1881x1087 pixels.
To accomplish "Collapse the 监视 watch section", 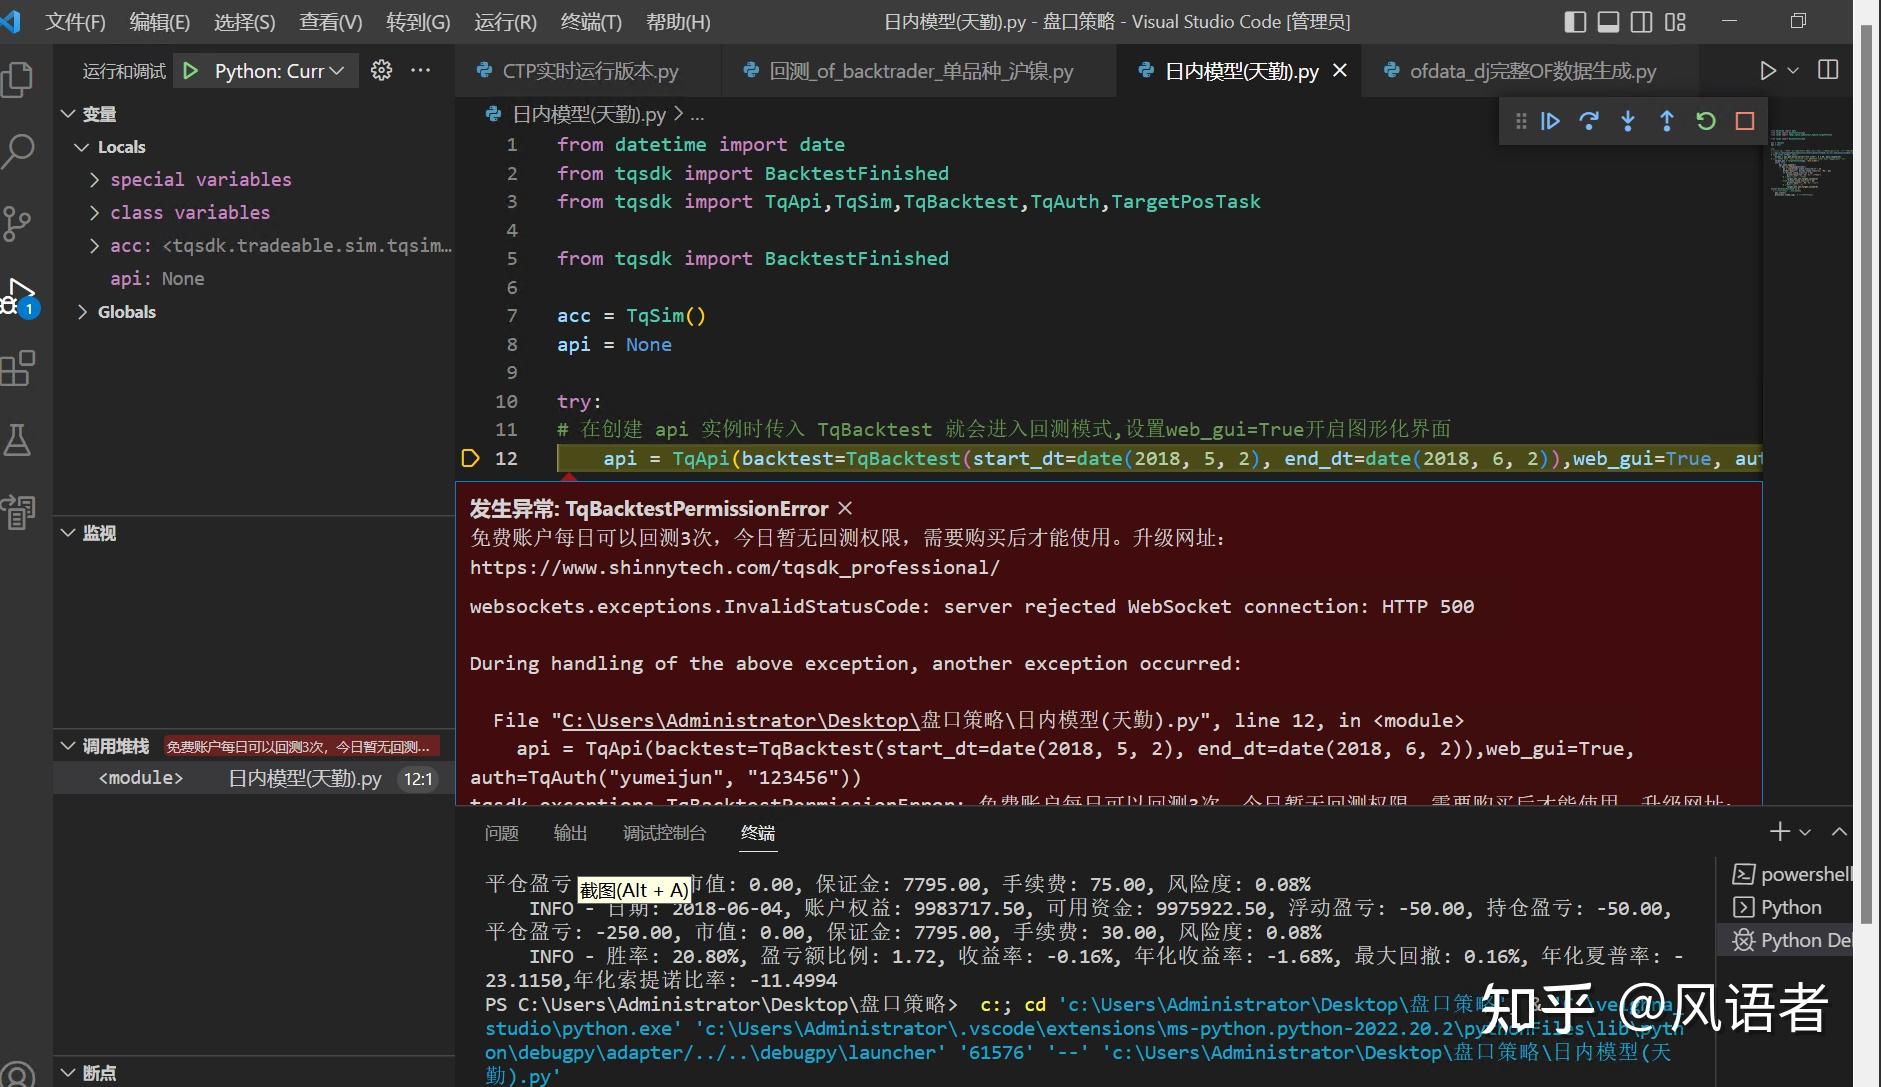I will coord(69,533).
